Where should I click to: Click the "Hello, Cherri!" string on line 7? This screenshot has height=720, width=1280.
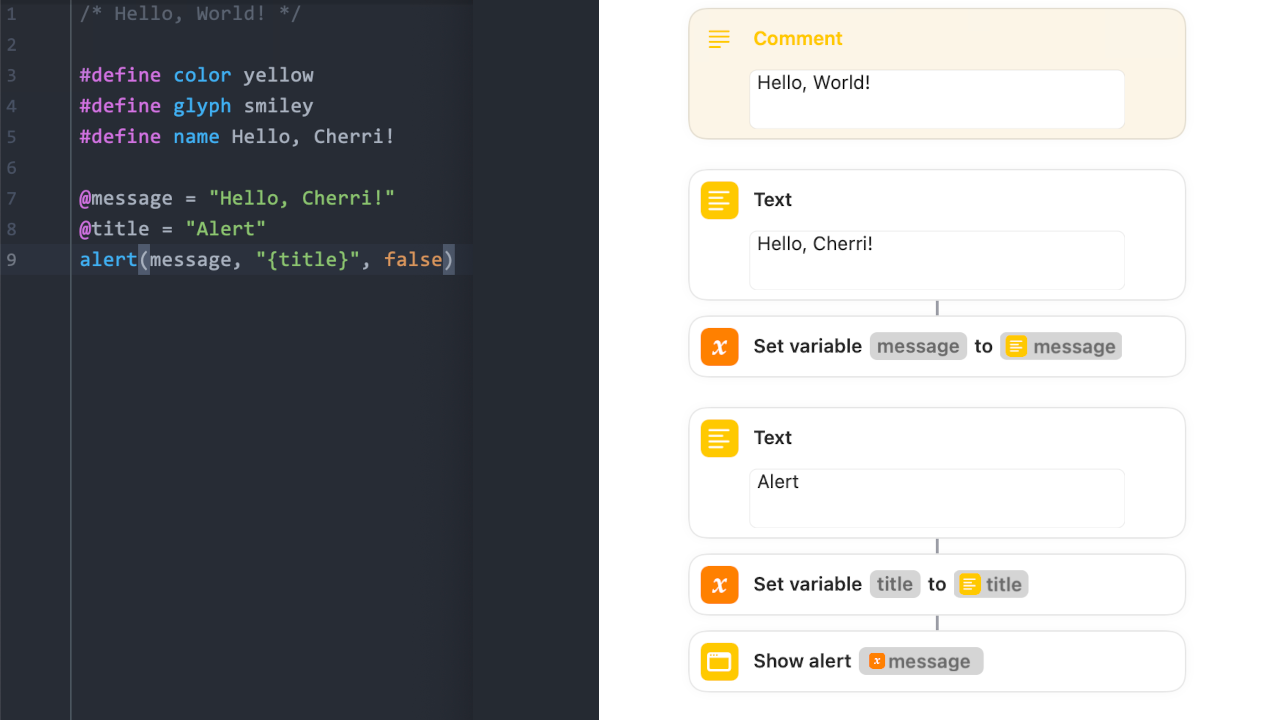(x=302, y=198)
